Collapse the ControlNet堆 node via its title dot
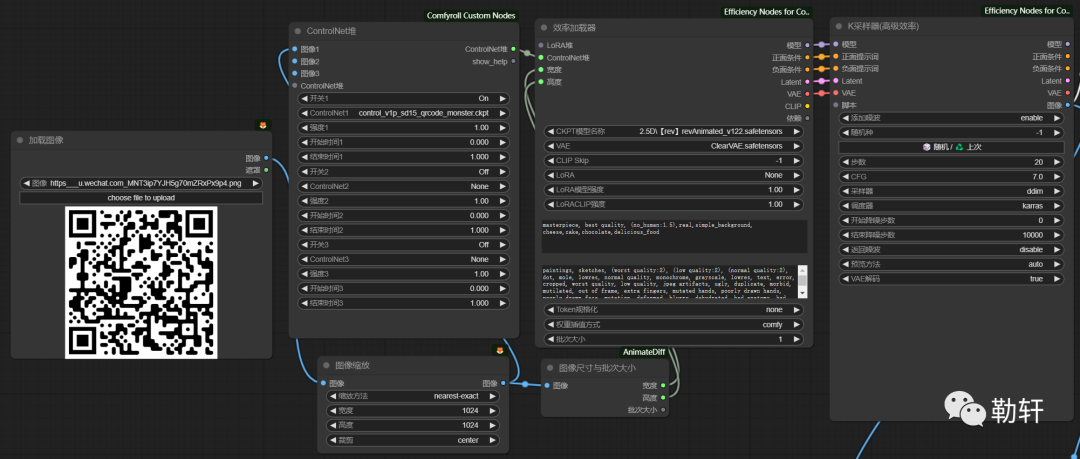 click(298, 31)
